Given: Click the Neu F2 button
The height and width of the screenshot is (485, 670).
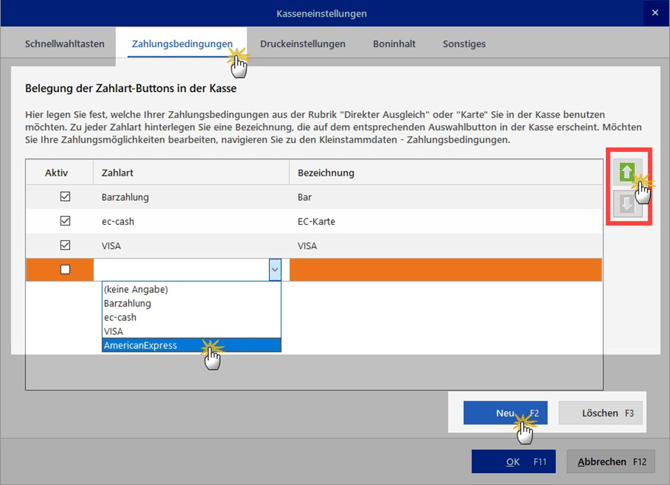Looking at the screenshot, I should click(x=506, y=413).
